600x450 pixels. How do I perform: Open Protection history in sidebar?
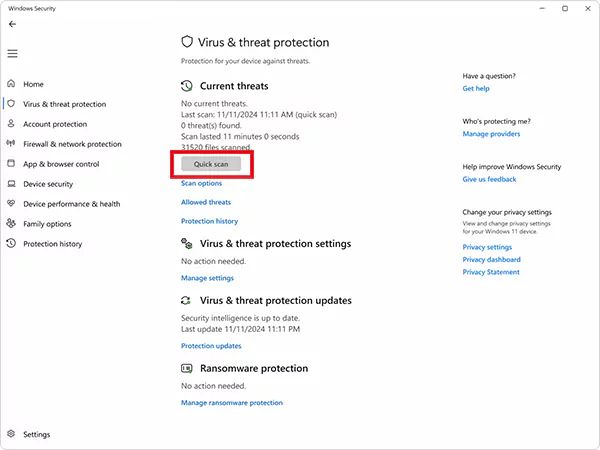click(x=53, y=244)
